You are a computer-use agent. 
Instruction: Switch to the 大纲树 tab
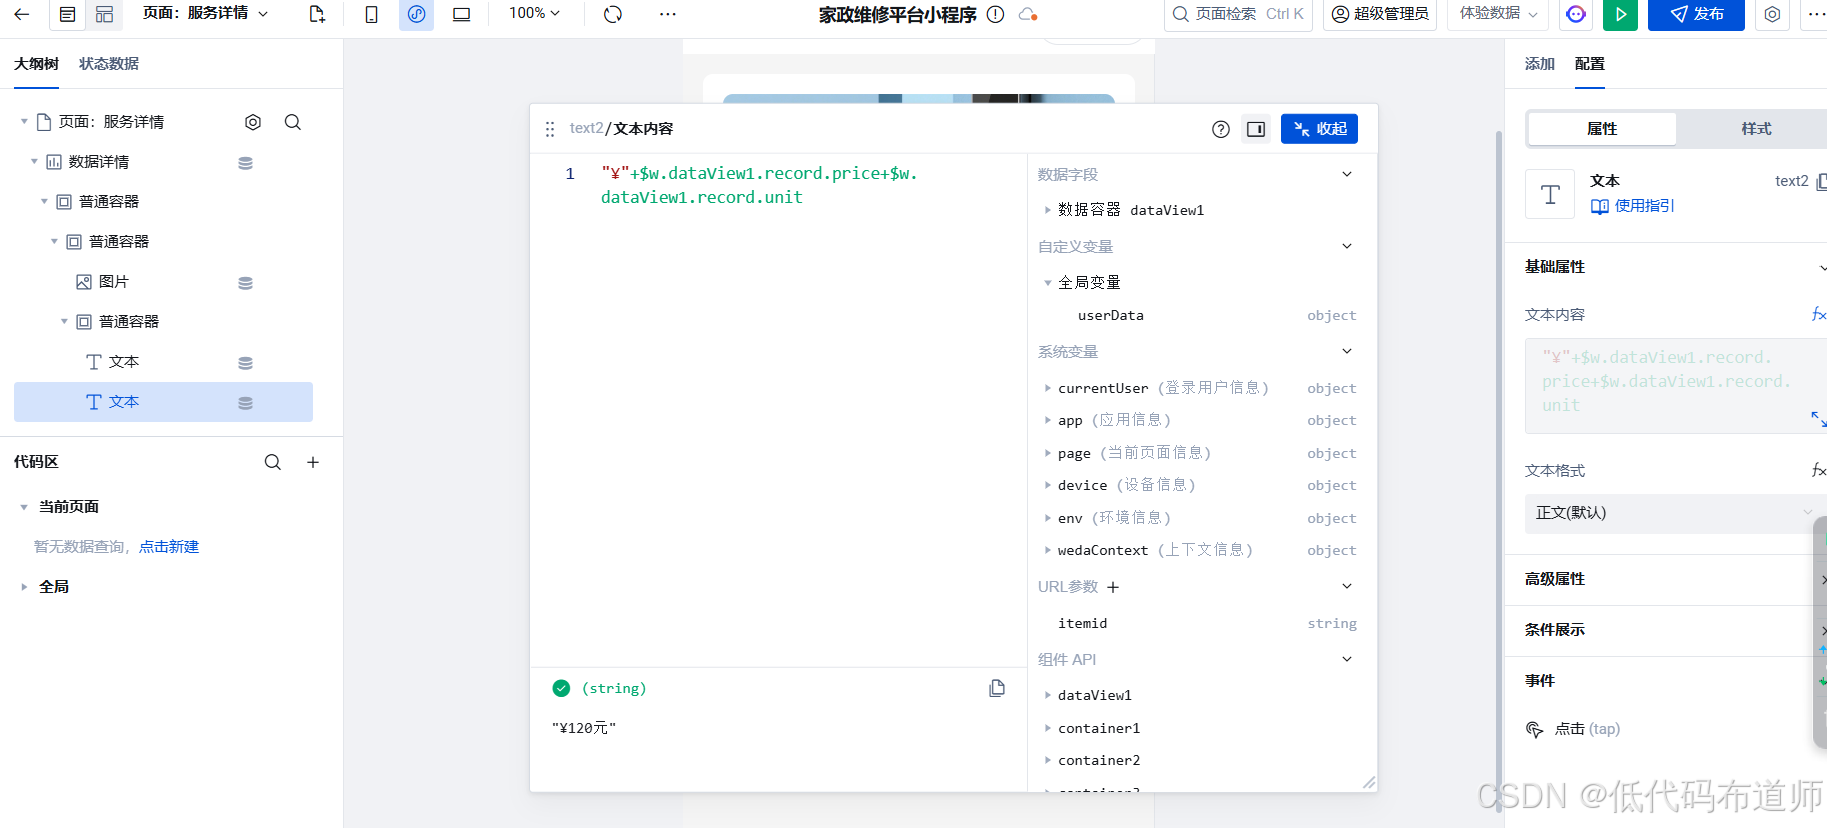point(36,64)
